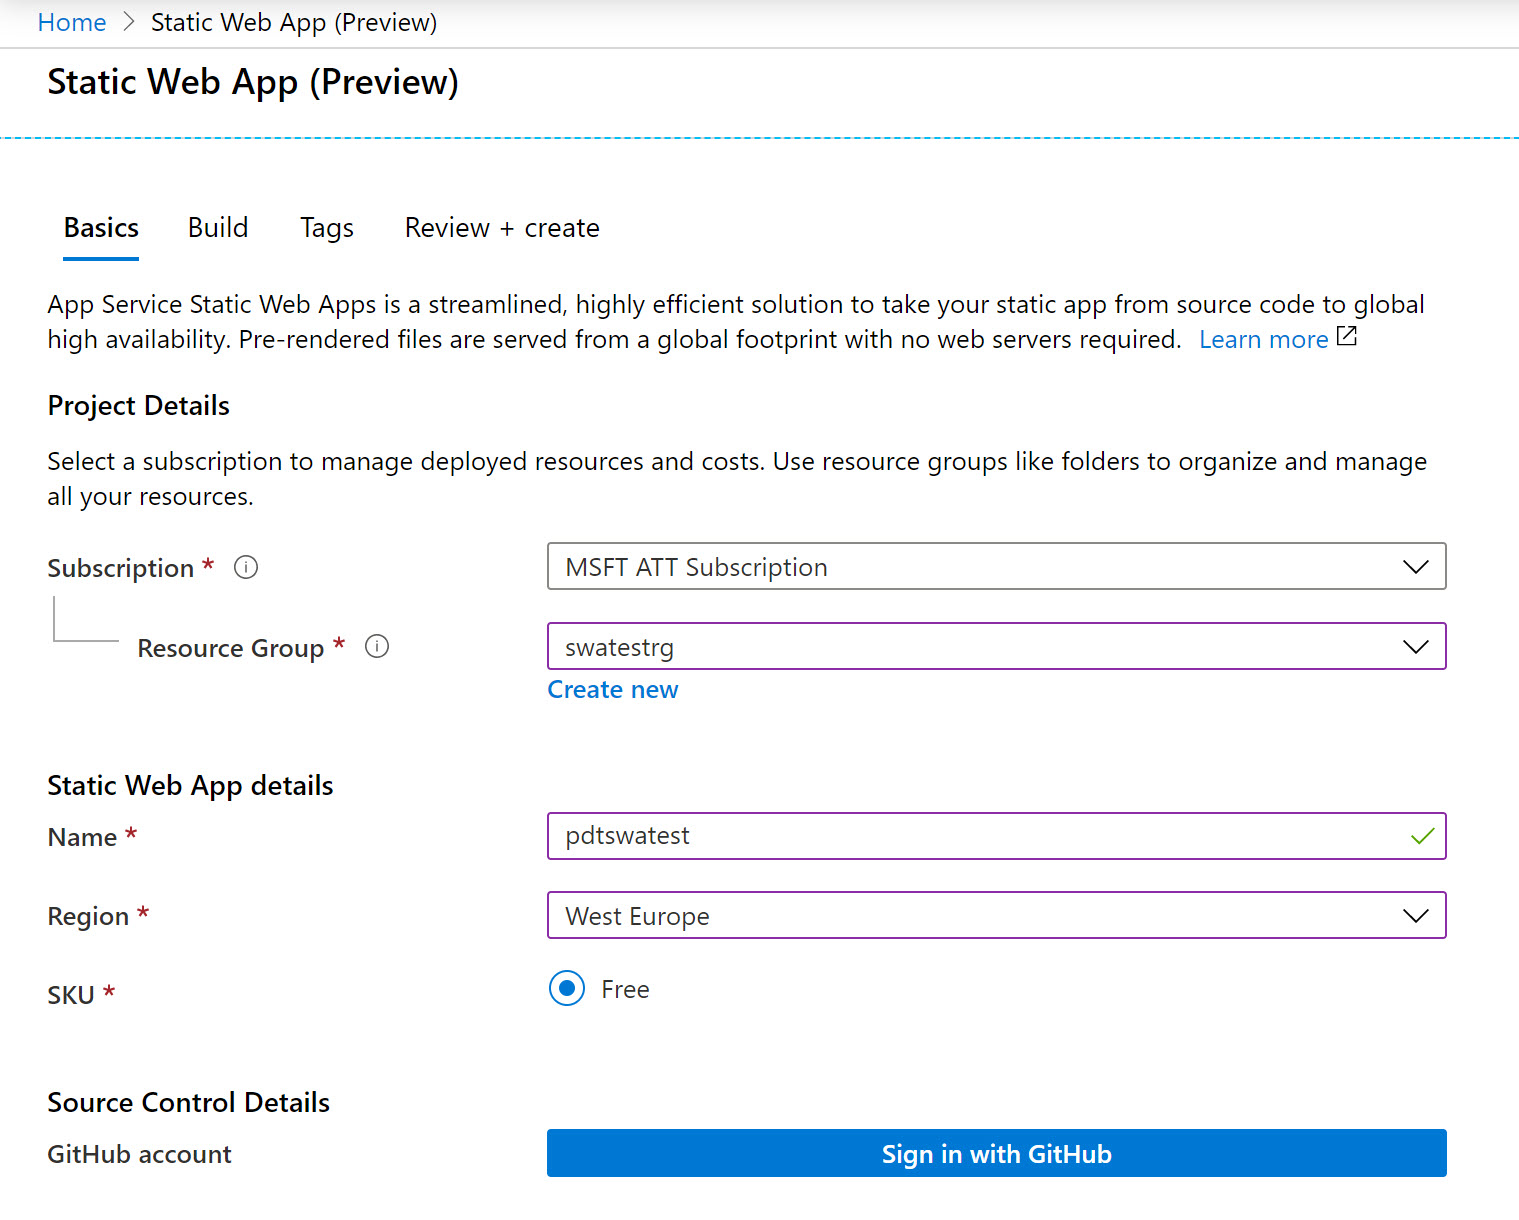Screen dimensions: 1519x1220
Task: Click the green checkmark in Name field
Action: click(1422, 836)
